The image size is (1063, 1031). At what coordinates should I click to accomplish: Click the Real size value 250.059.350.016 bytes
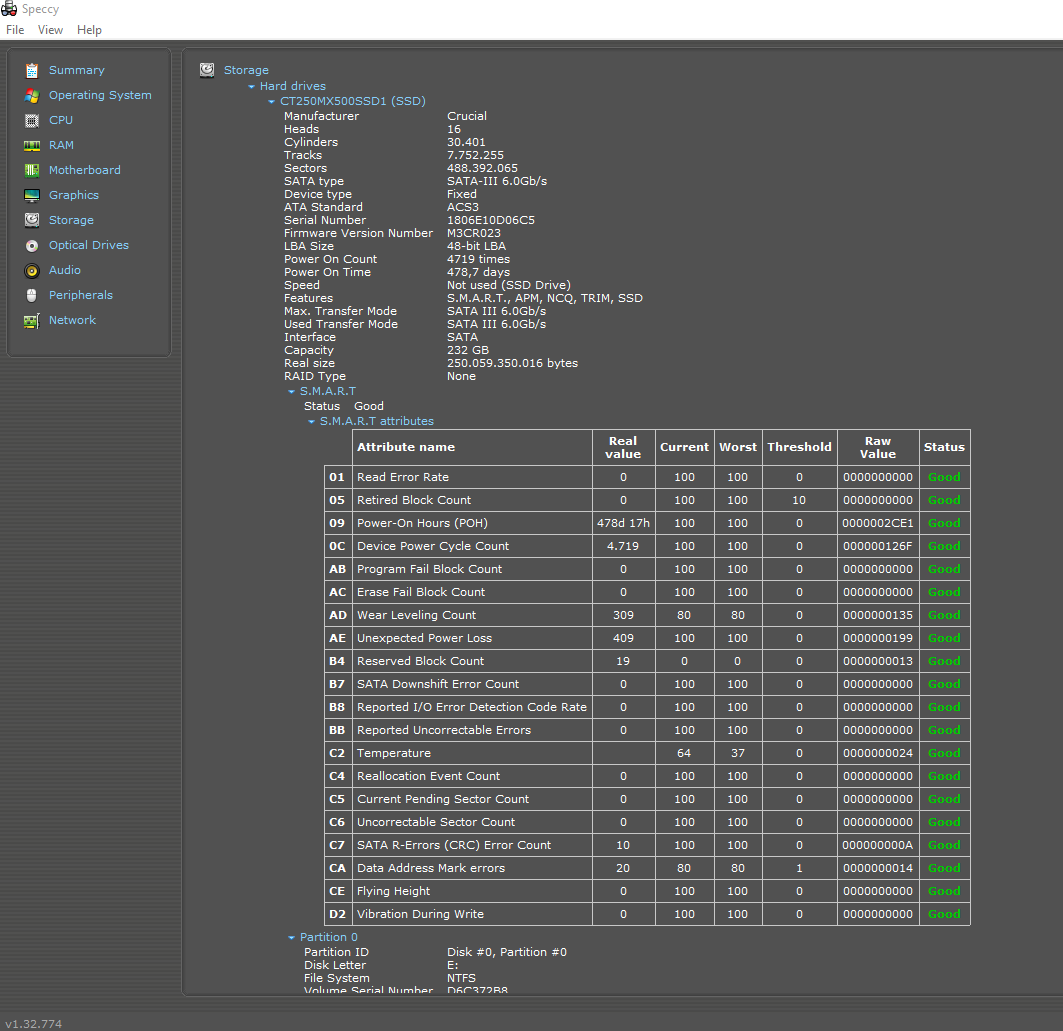tap(513, 363)
